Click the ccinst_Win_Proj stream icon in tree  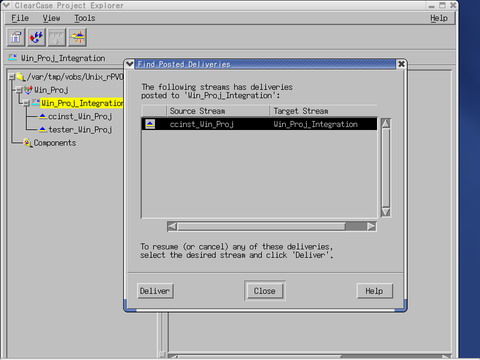tap(43, 116)
